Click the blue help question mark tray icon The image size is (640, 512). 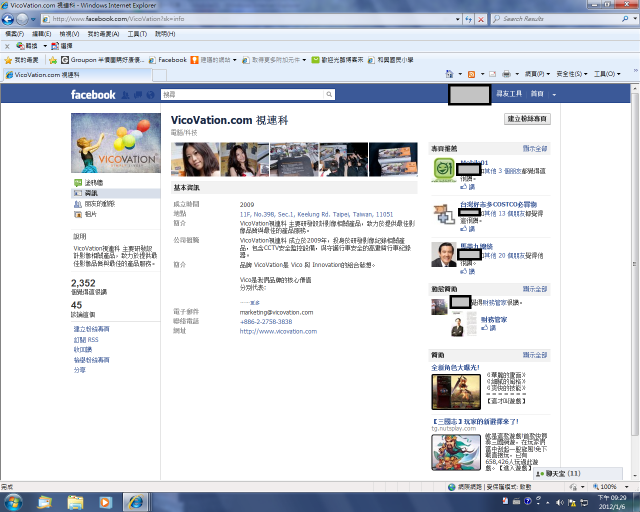(527, 501)
